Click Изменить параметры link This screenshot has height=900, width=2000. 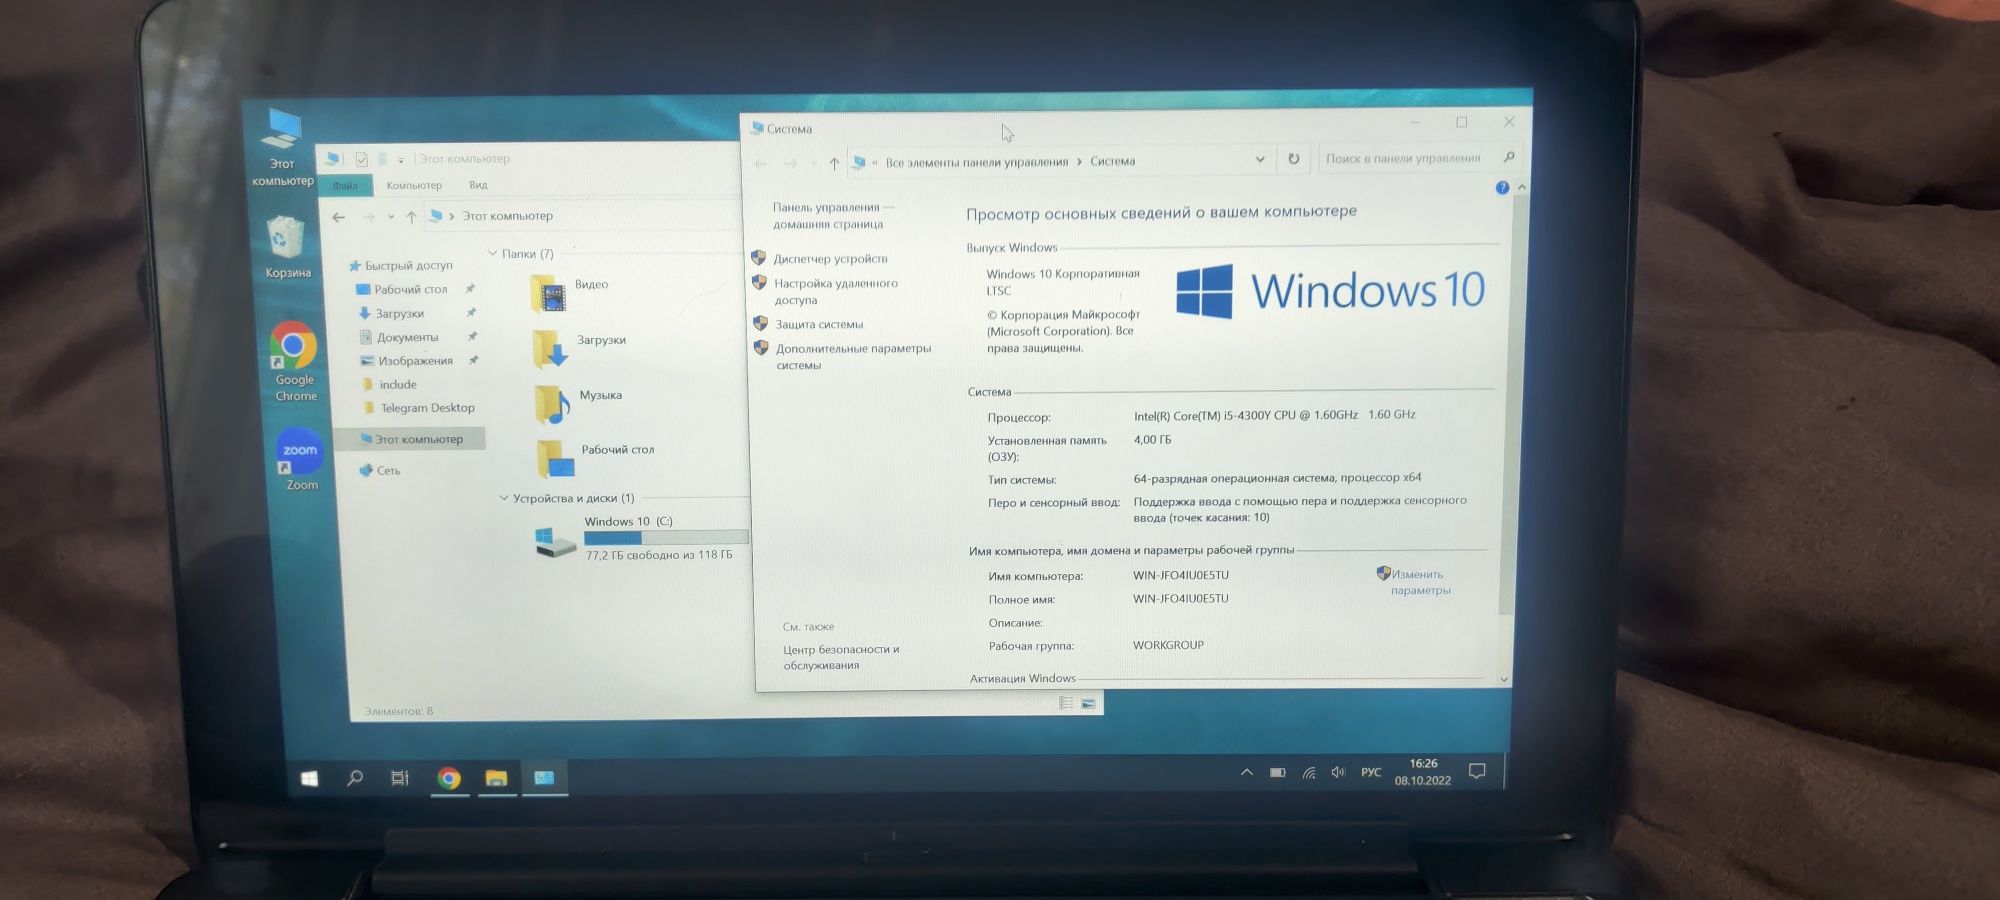(1420, 582)
